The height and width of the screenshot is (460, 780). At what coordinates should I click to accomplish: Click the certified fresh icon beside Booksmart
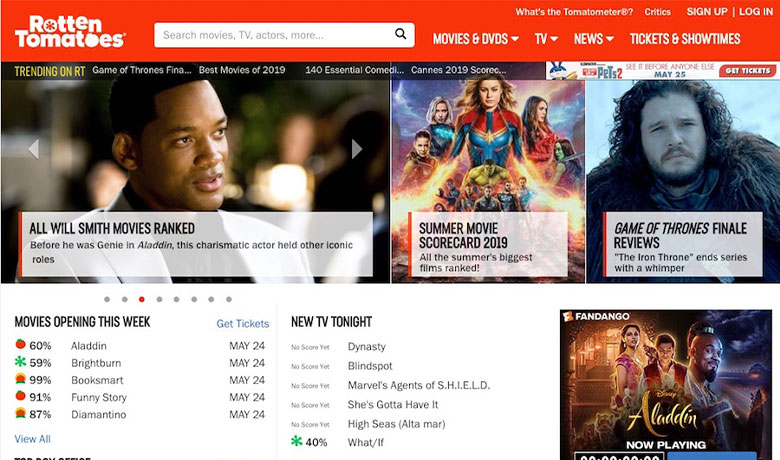click(20, 380)
